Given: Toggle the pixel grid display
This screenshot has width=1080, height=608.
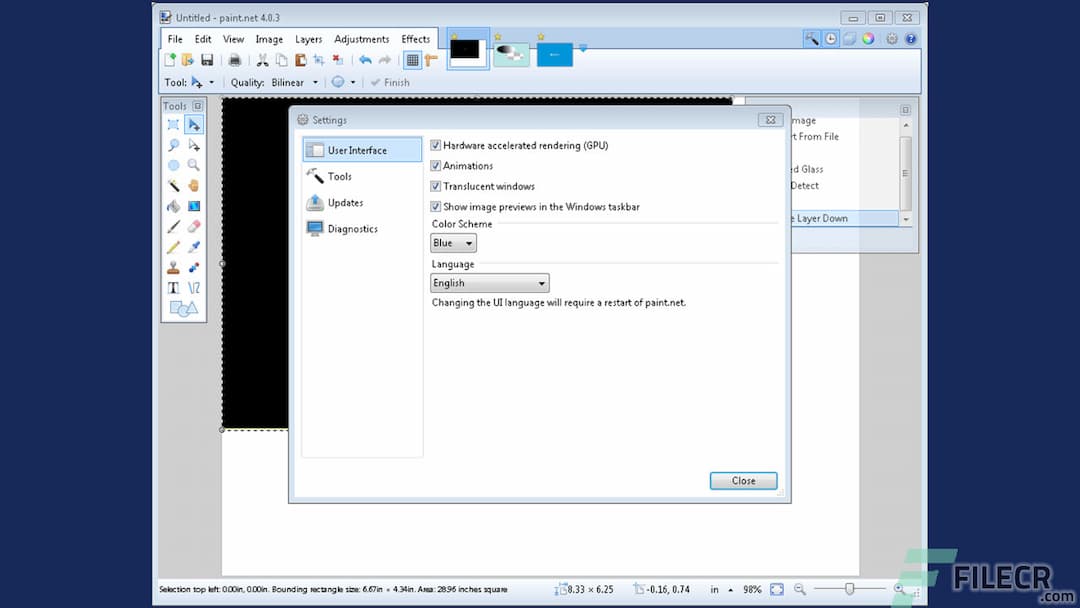Looking at the screenshot, I should pyautogui.click(x=413, y=59).
